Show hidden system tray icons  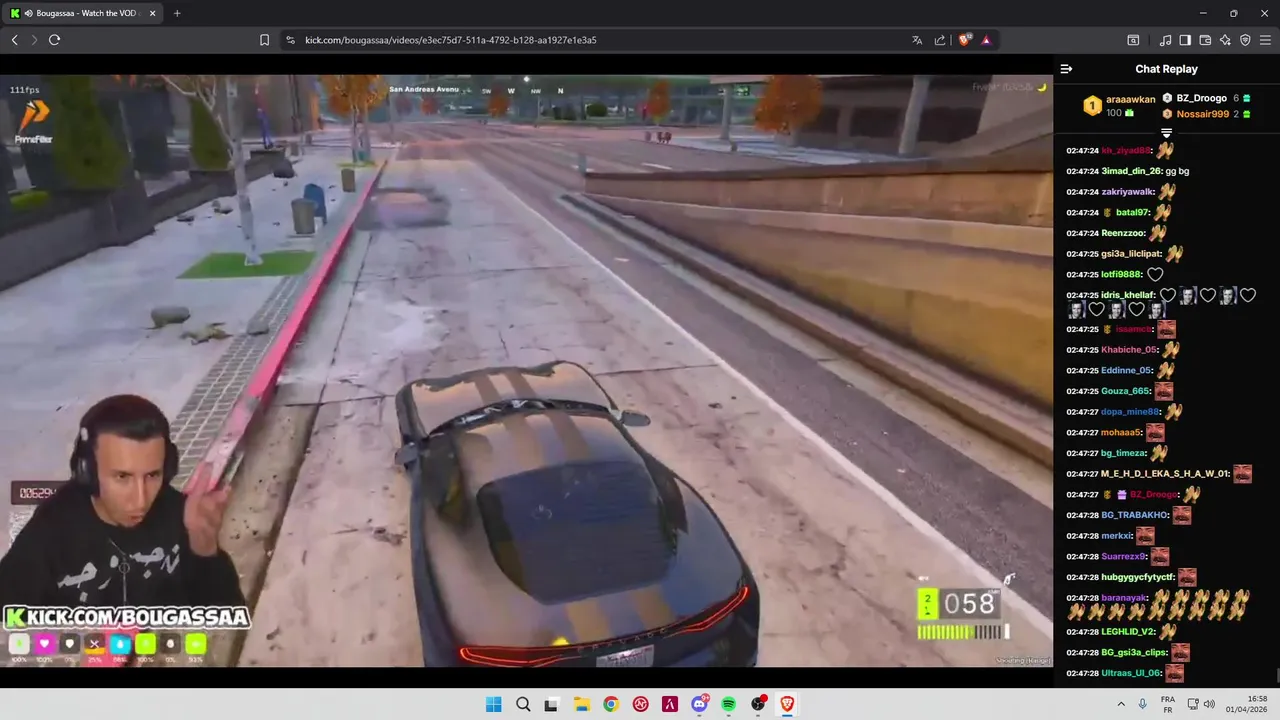(x=1120, y=704)
